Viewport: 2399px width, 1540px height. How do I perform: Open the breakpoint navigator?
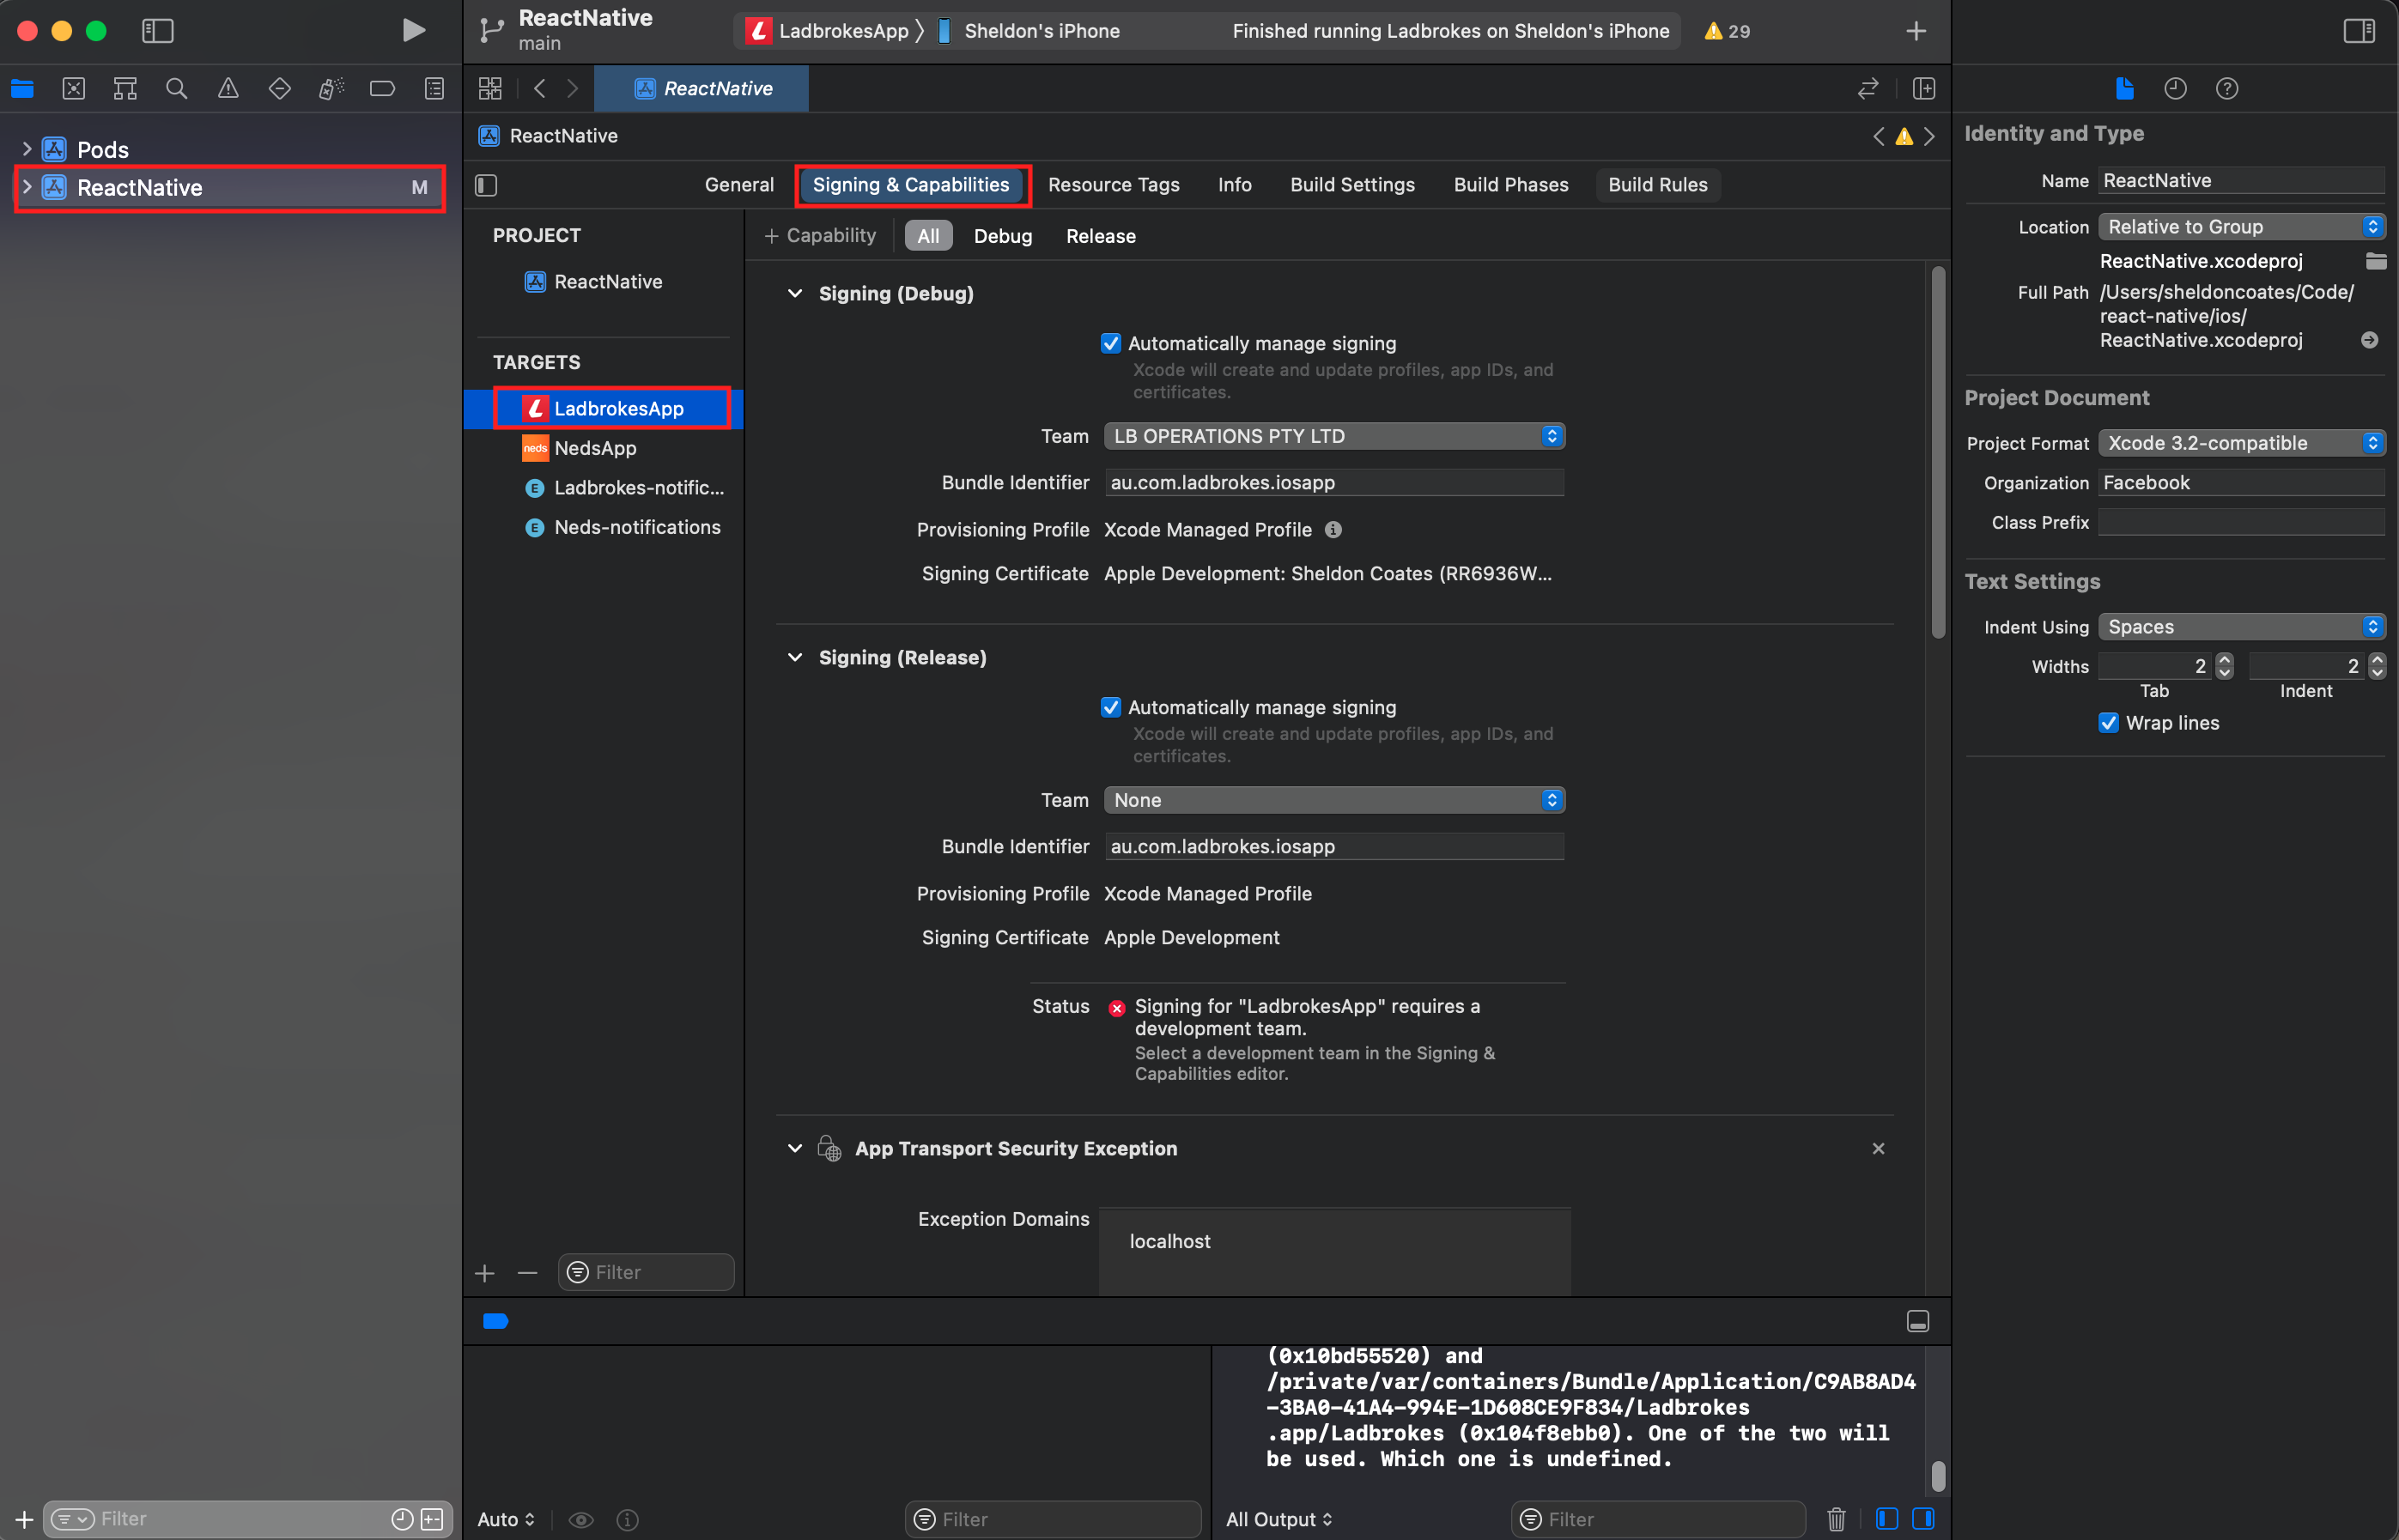pyautogui.click(x=382, y=88)
